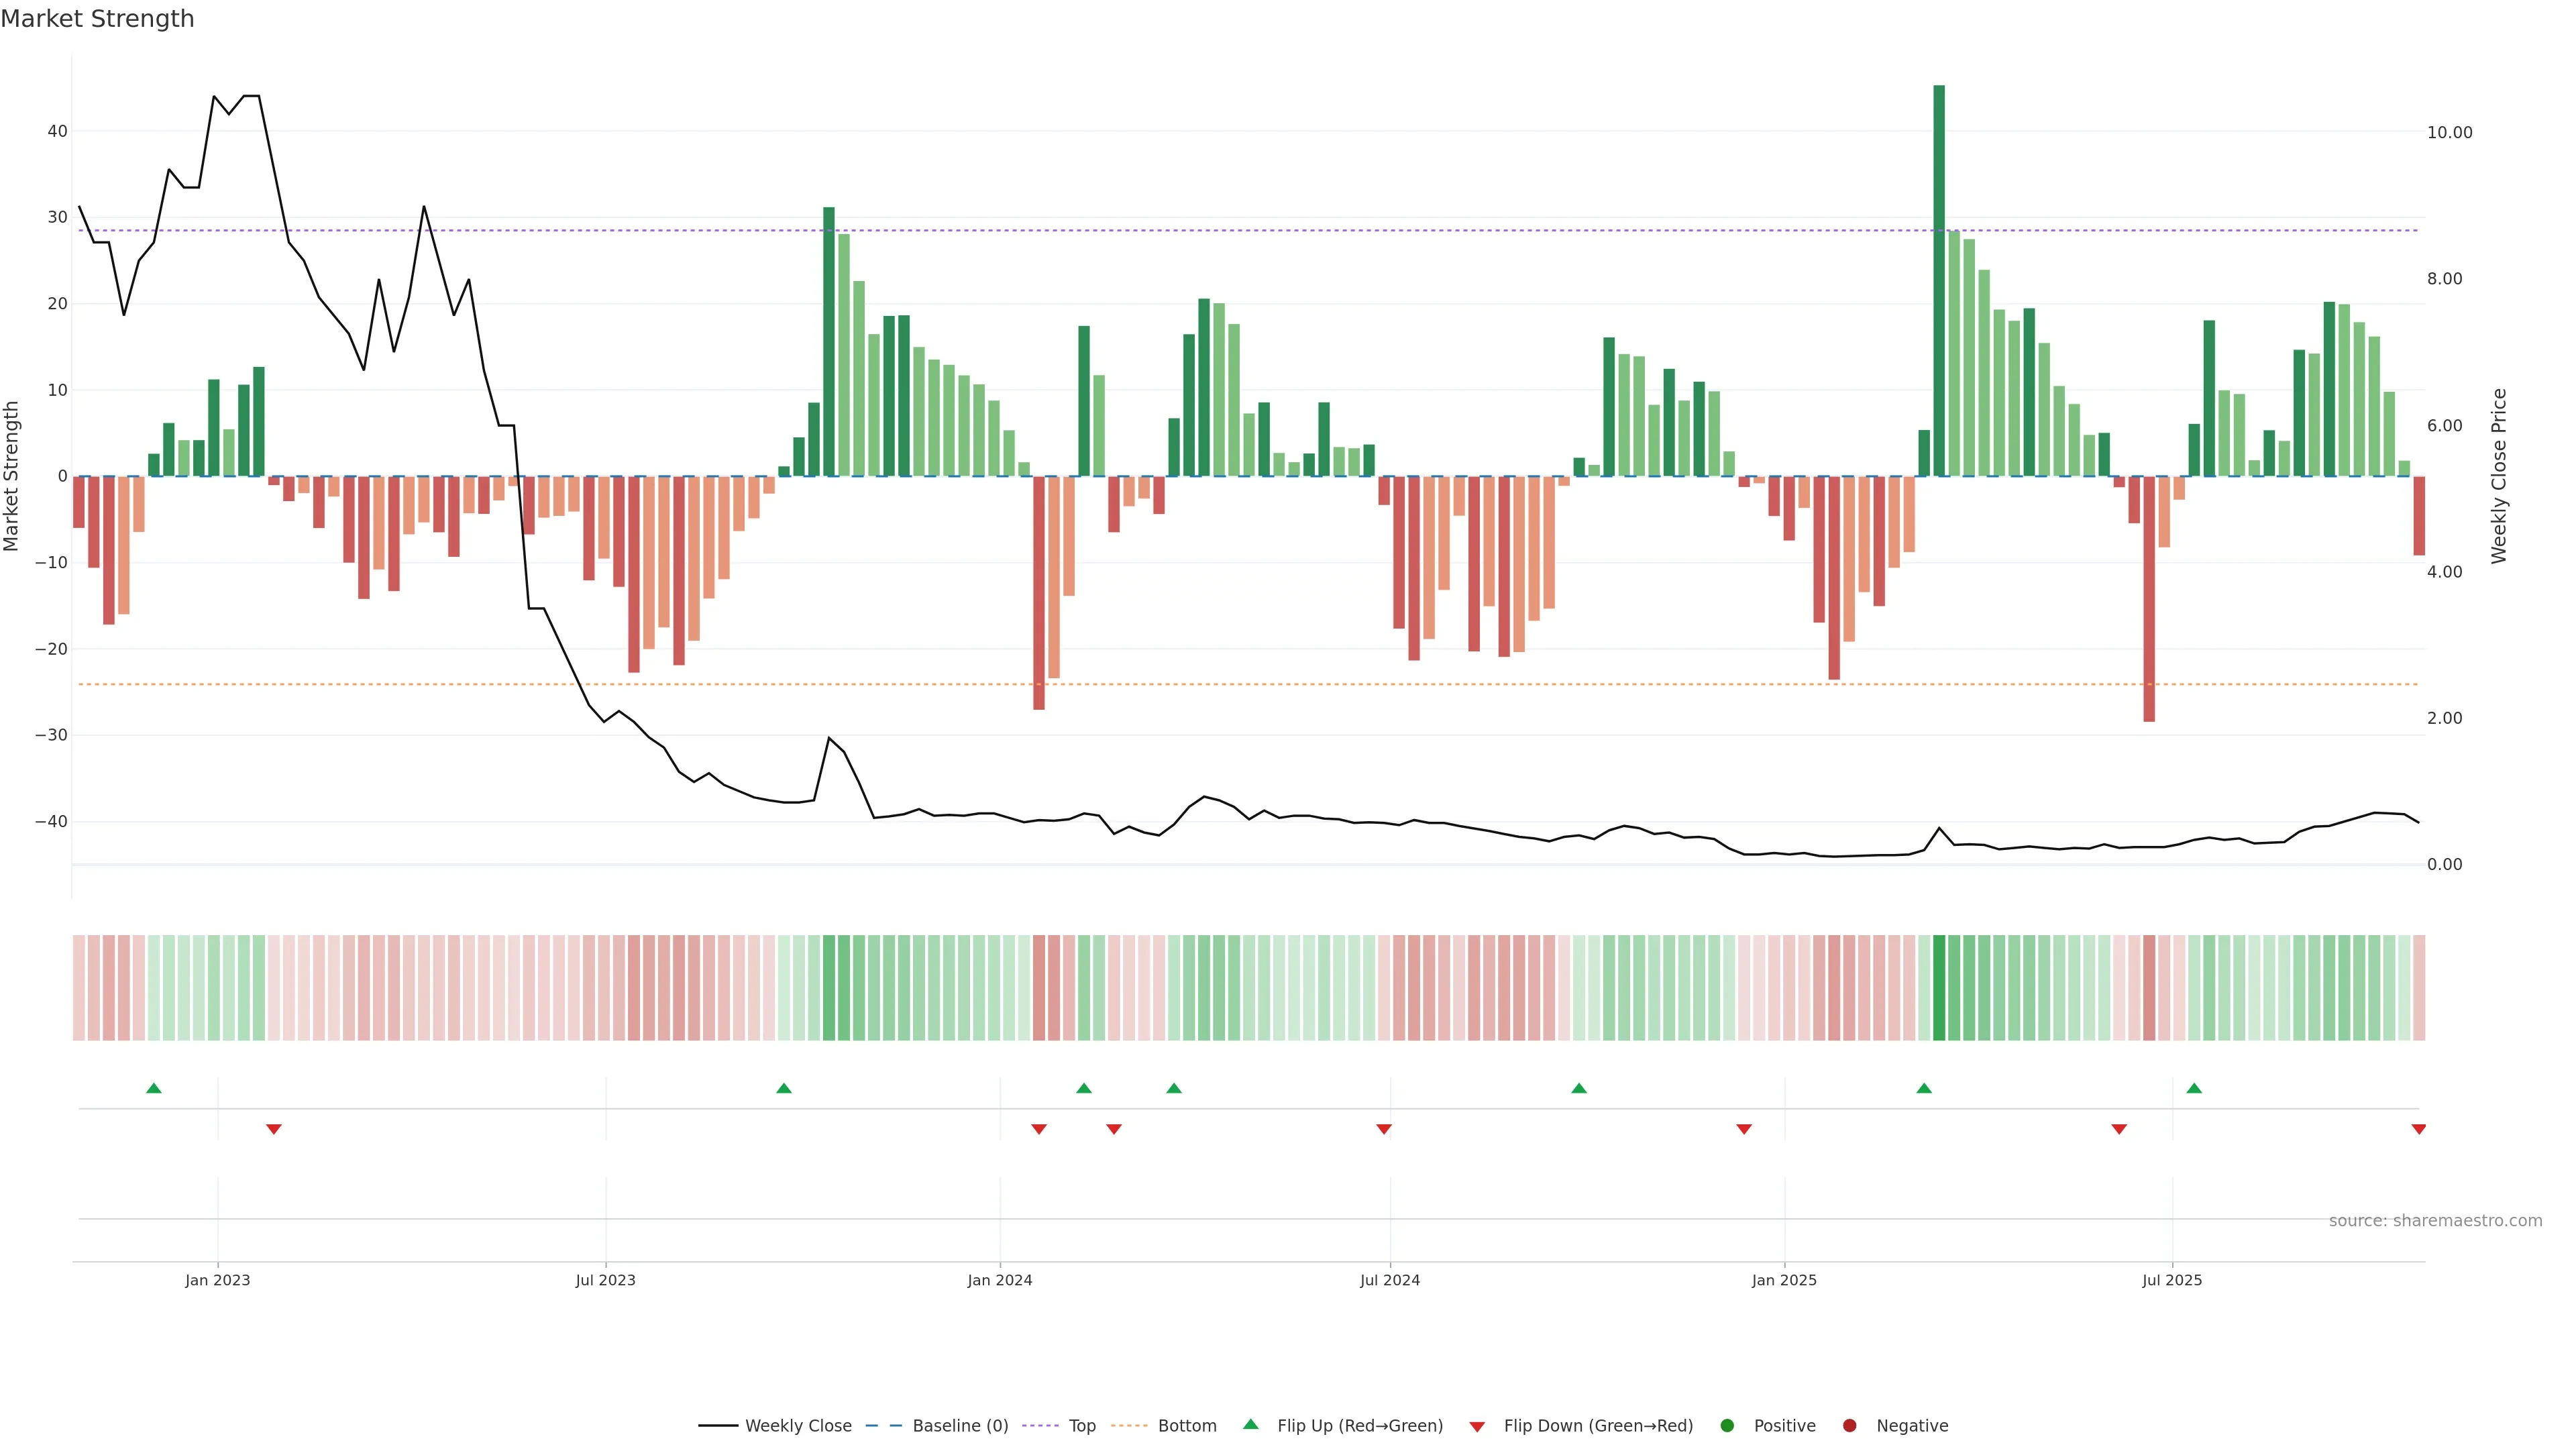Click the Flip Down red triangle legend icon
The image size is (2576, 1449).
tap(1476, 1426)
